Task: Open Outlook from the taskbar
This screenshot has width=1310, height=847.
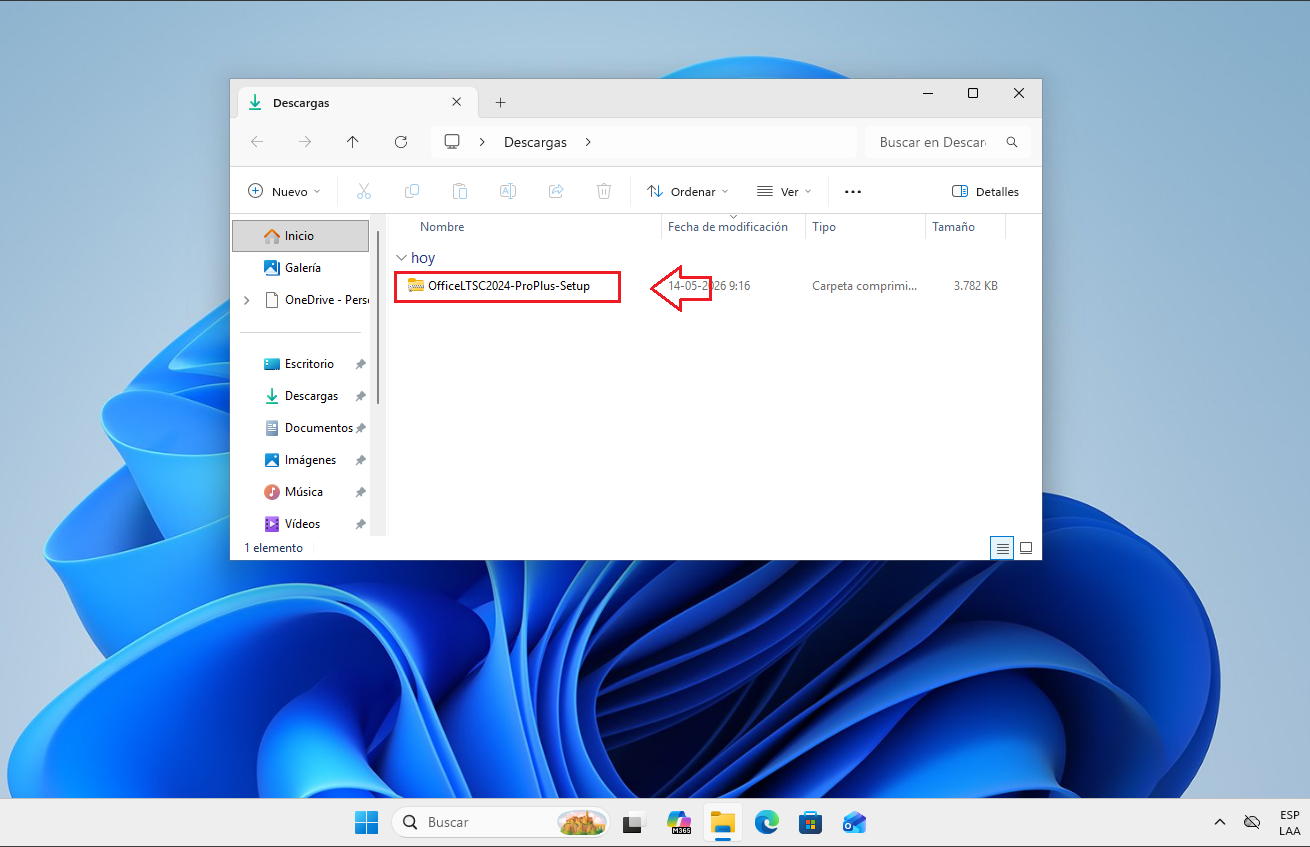Action: pyautogui.click(x=854, y=823)
